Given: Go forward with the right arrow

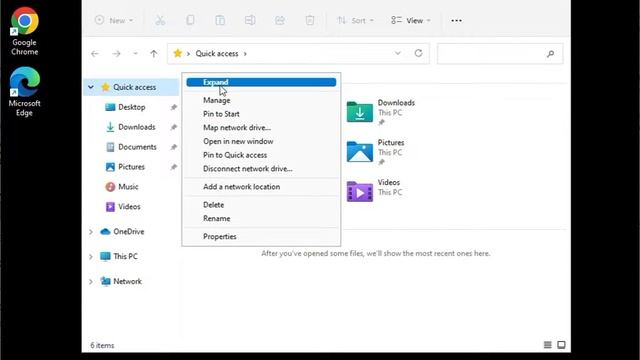Looking at the screenshot, I should 116,53.
